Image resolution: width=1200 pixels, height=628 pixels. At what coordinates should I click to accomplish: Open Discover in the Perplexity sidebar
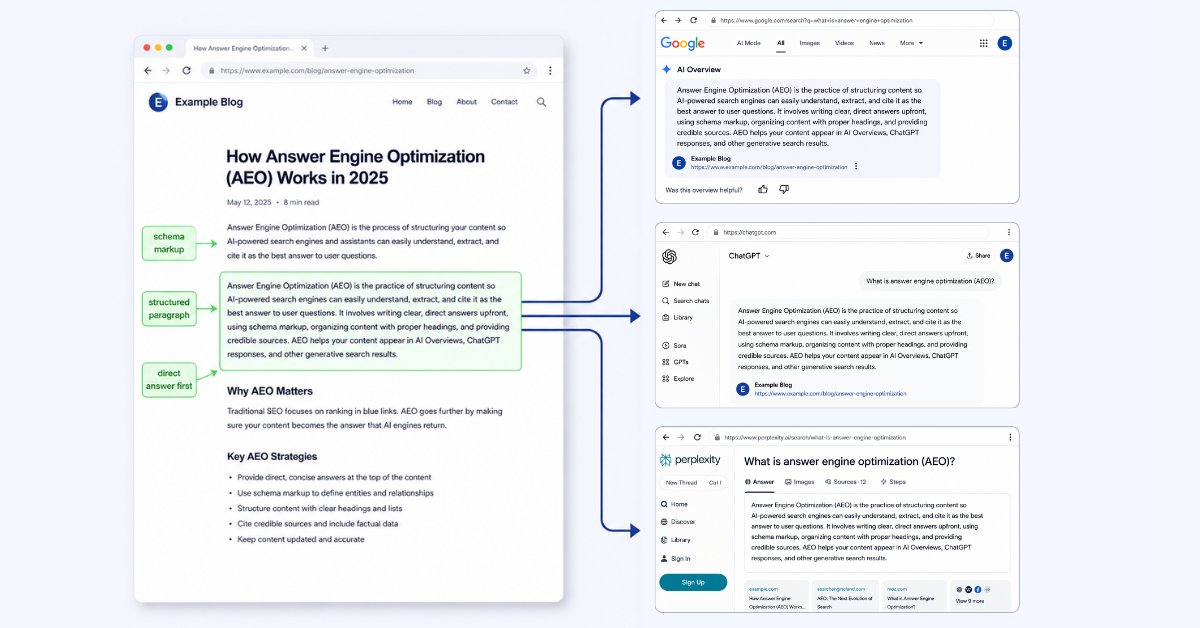coord(678,522)
